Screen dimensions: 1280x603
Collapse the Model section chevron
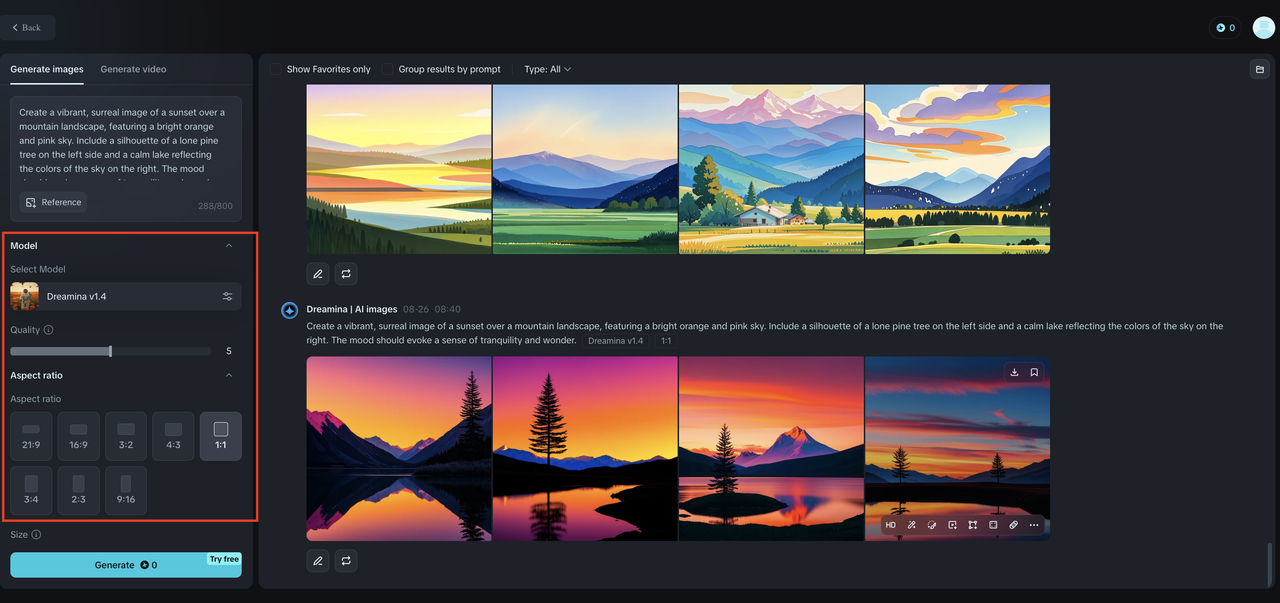click(229, 245)
